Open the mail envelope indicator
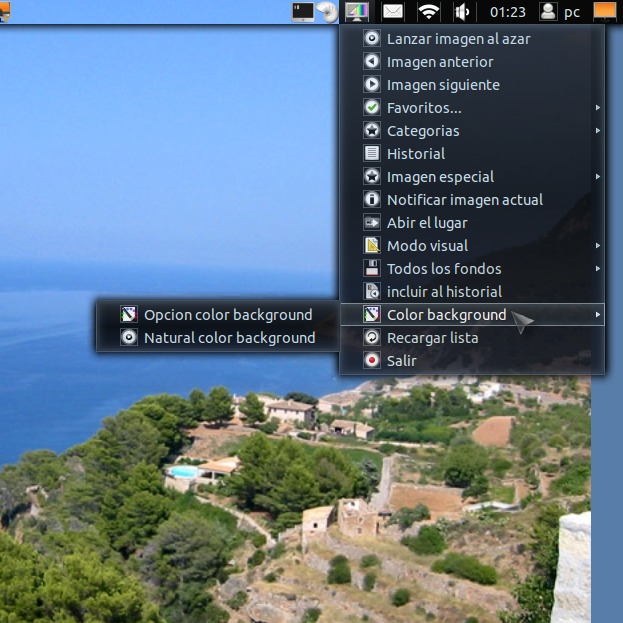Viewport: 623px width, 623px height. coord(393,12)
